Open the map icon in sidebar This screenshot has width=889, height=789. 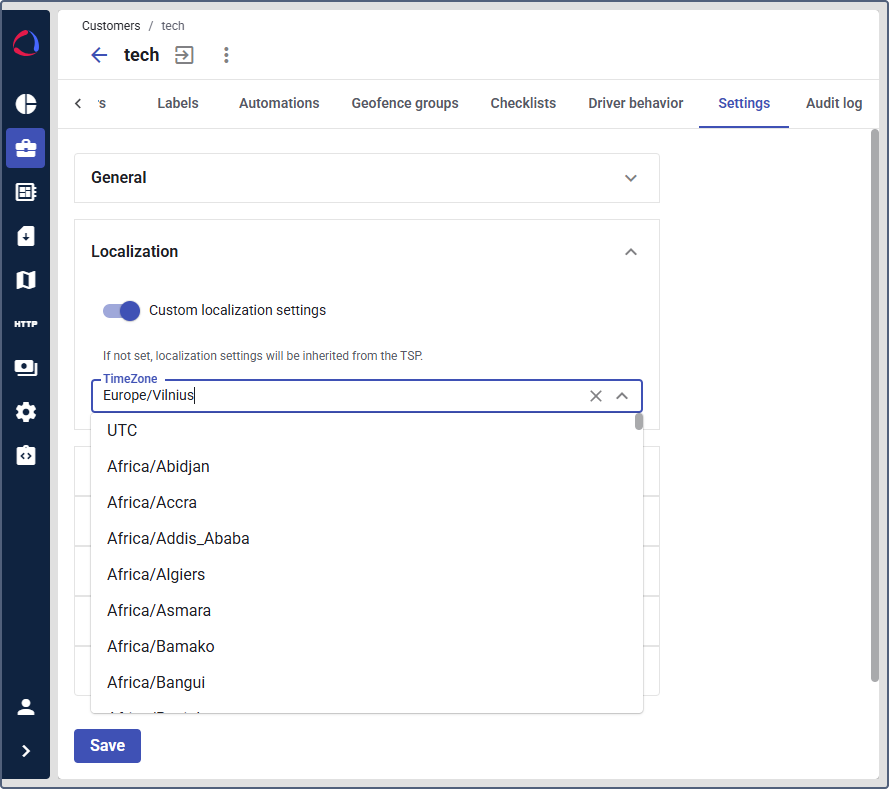(x=26, y=280)
